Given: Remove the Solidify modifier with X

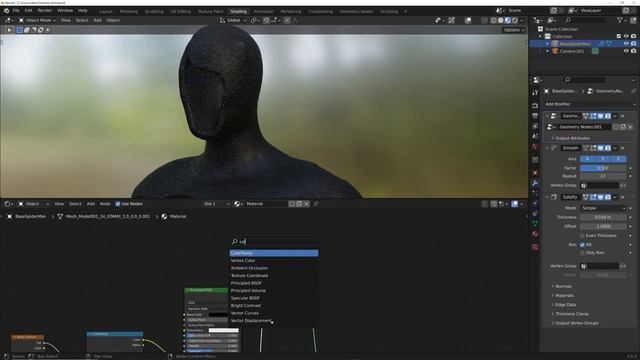Looking at the screenshot, I should coord(623,197).
